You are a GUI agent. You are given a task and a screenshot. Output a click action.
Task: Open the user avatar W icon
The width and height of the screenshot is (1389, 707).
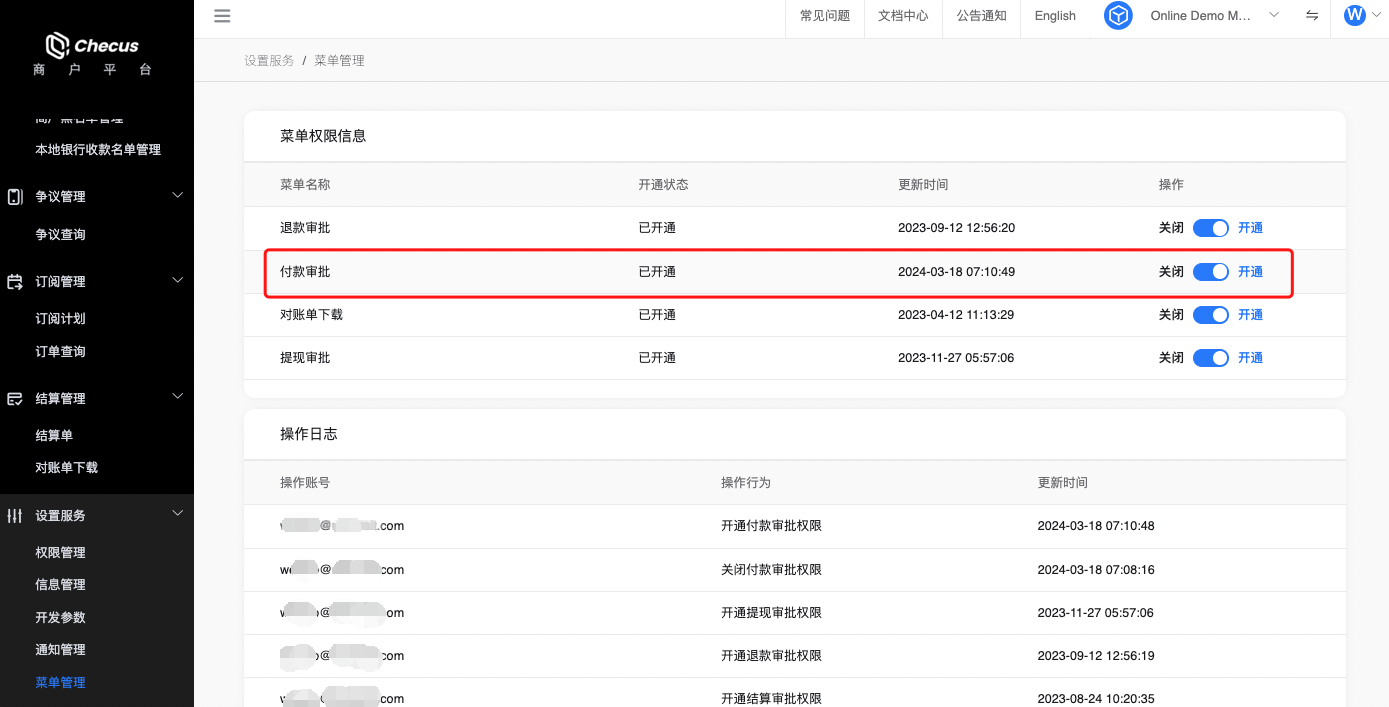(1355, 16)
